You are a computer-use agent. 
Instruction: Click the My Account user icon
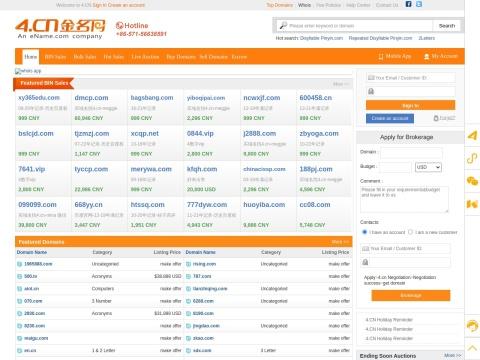click(426, 57)
